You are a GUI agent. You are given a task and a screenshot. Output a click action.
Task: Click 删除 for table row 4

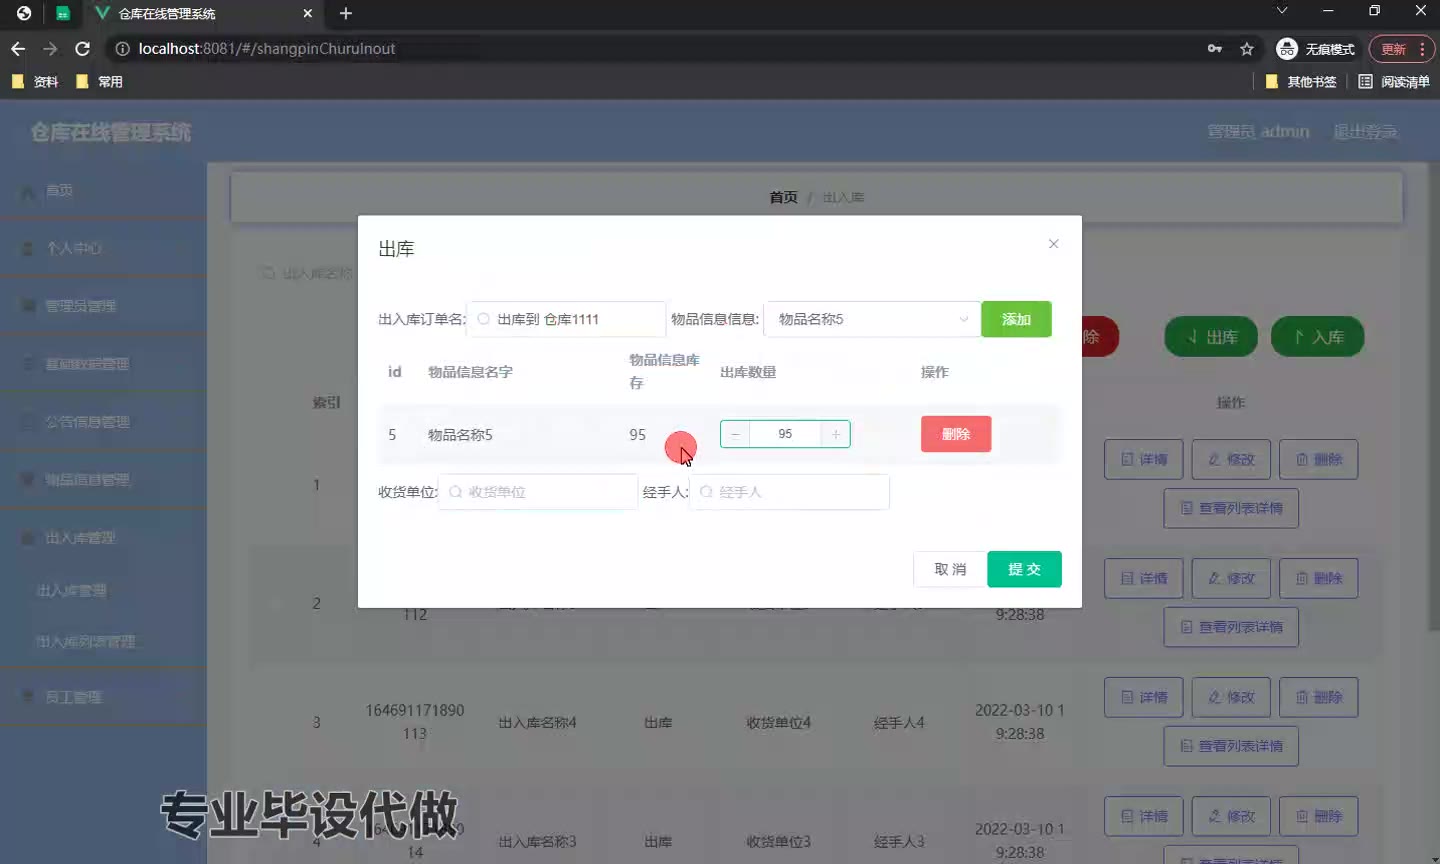click(x=1319, y=816)
